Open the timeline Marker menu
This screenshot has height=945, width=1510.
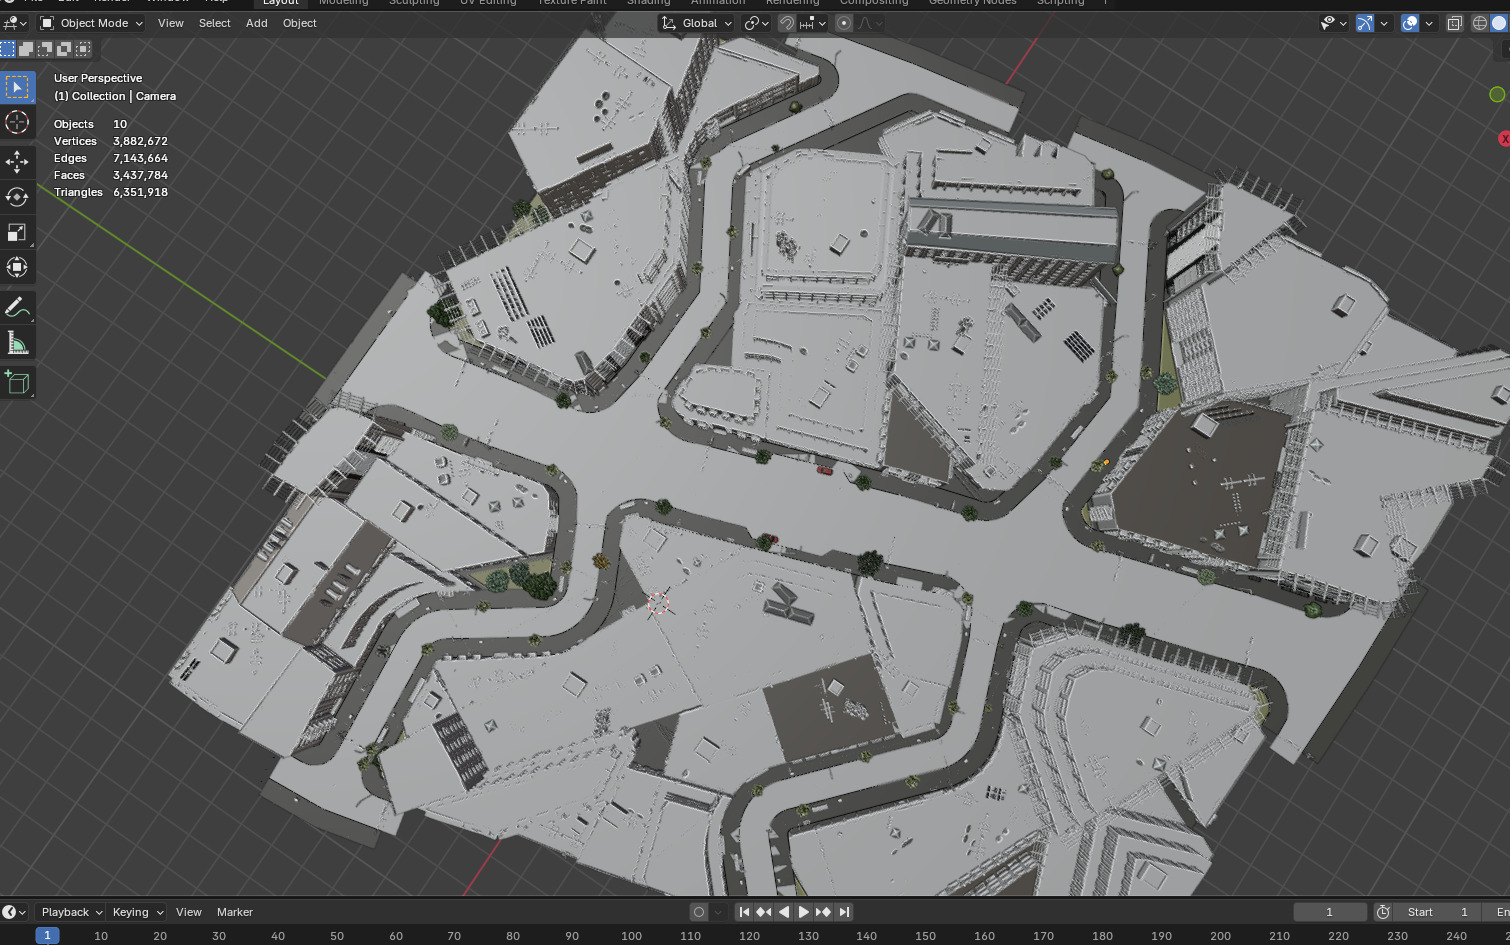tap(235, 912)
